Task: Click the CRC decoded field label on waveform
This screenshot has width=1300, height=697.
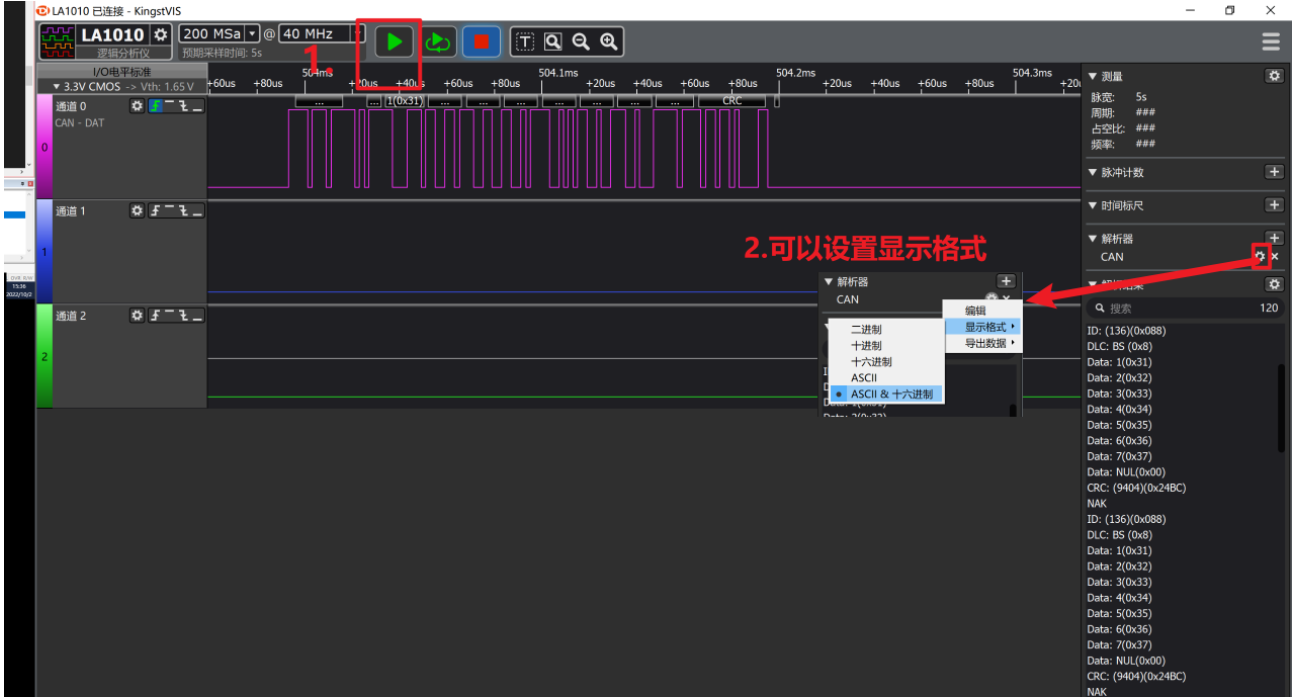Action: click(x=732, y=101)
